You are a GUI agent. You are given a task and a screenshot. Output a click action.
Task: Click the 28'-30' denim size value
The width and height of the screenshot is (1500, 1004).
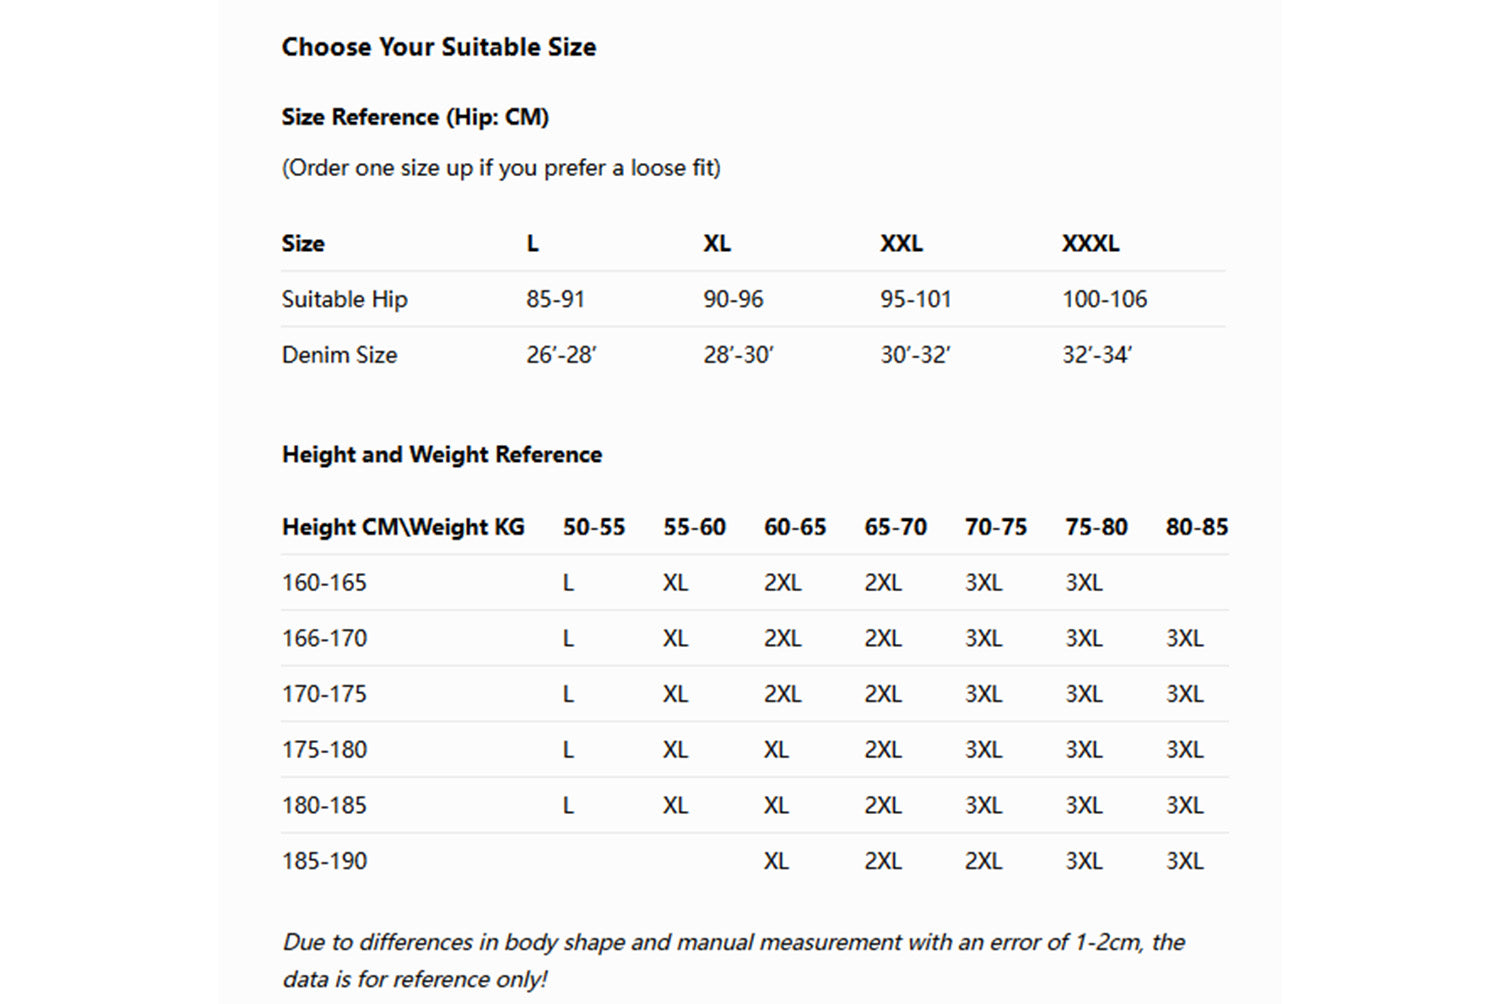click(x=738, y=355)
